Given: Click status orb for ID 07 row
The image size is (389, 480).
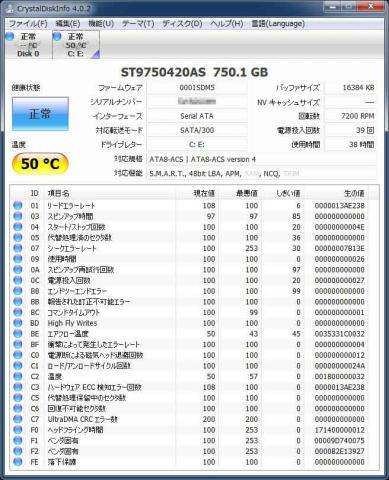Looking at the screenshot, I should click(x=18, y=248).
